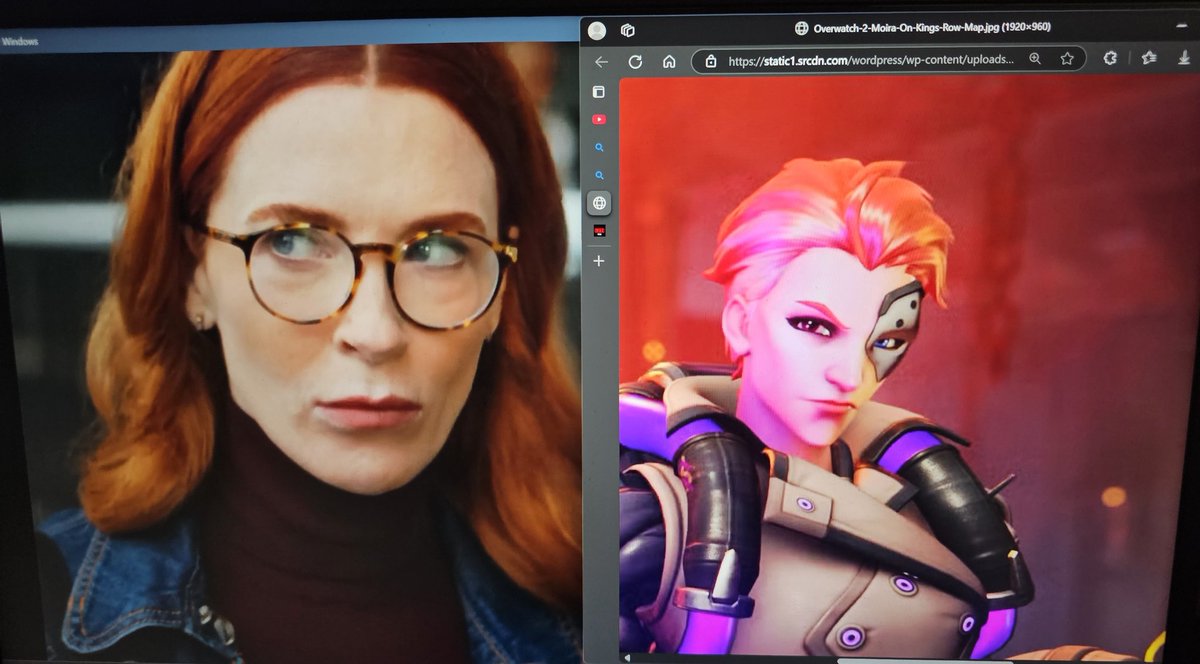Open the Workspaces icon in title bar
The height and width of the screenshot is (664, 1200).
628,30
